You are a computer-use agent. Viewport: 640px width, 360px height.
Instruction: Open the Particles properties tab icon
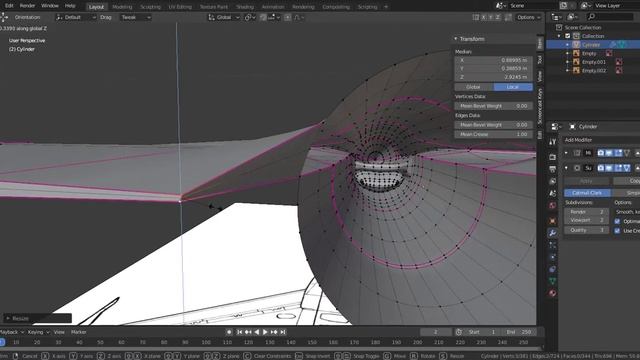click(552, 245)
